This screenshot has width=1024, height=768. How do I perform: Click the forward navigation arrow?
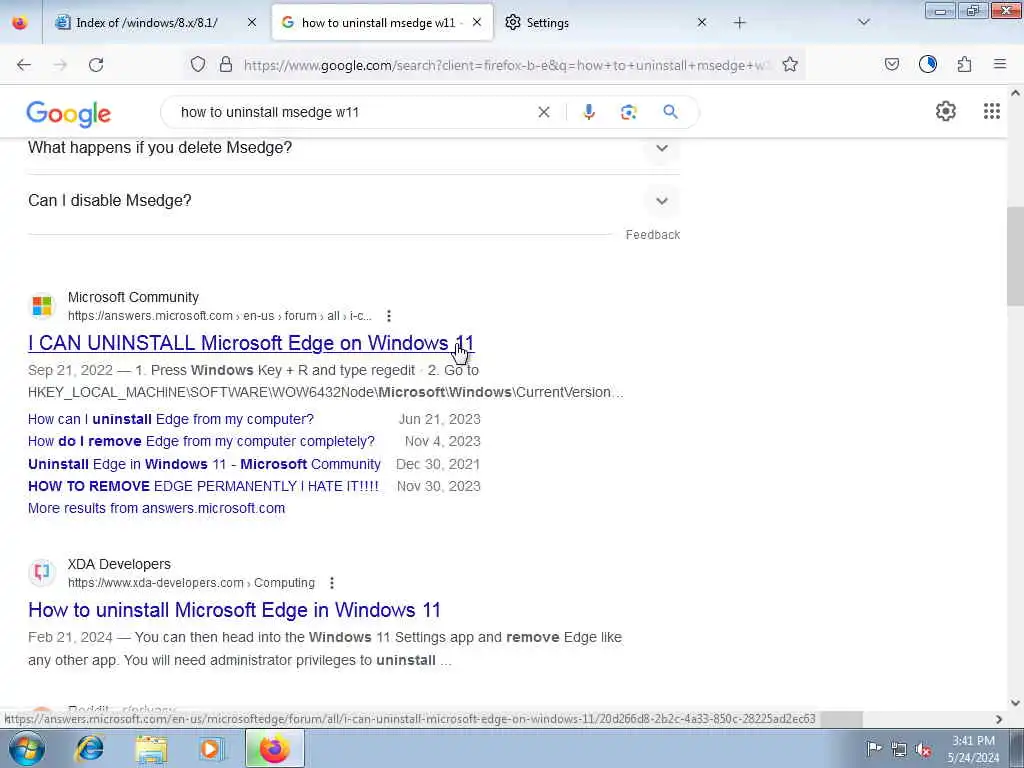60,65
